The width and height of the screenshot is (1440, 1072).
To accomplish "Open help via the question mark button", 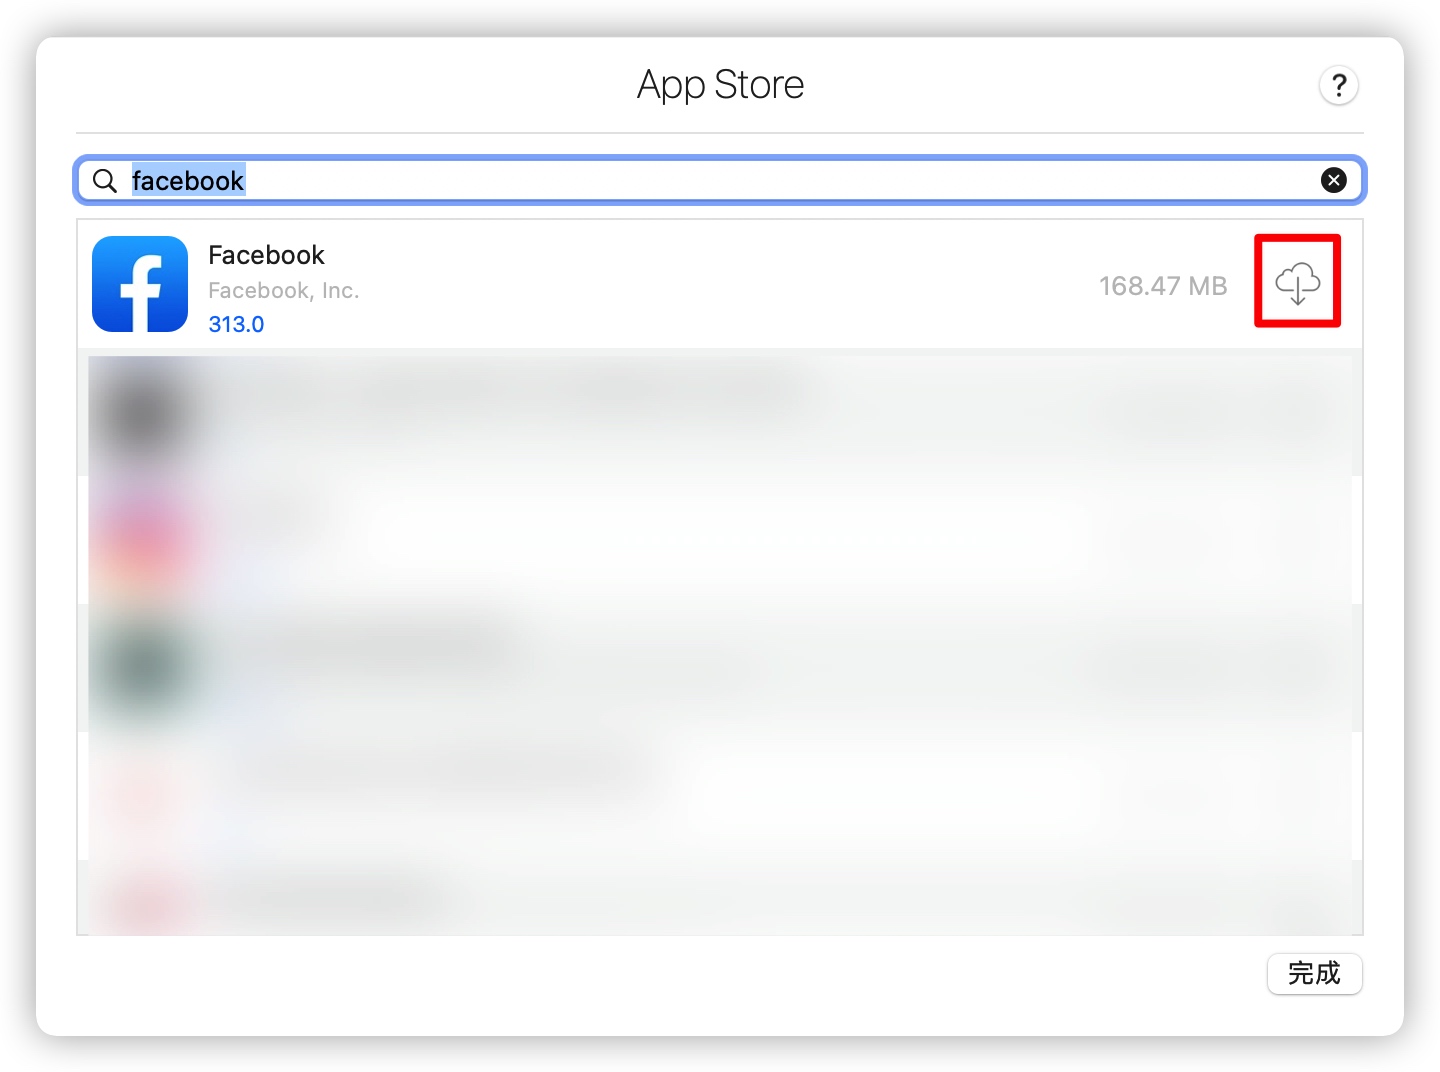I will click(1338, 85).
